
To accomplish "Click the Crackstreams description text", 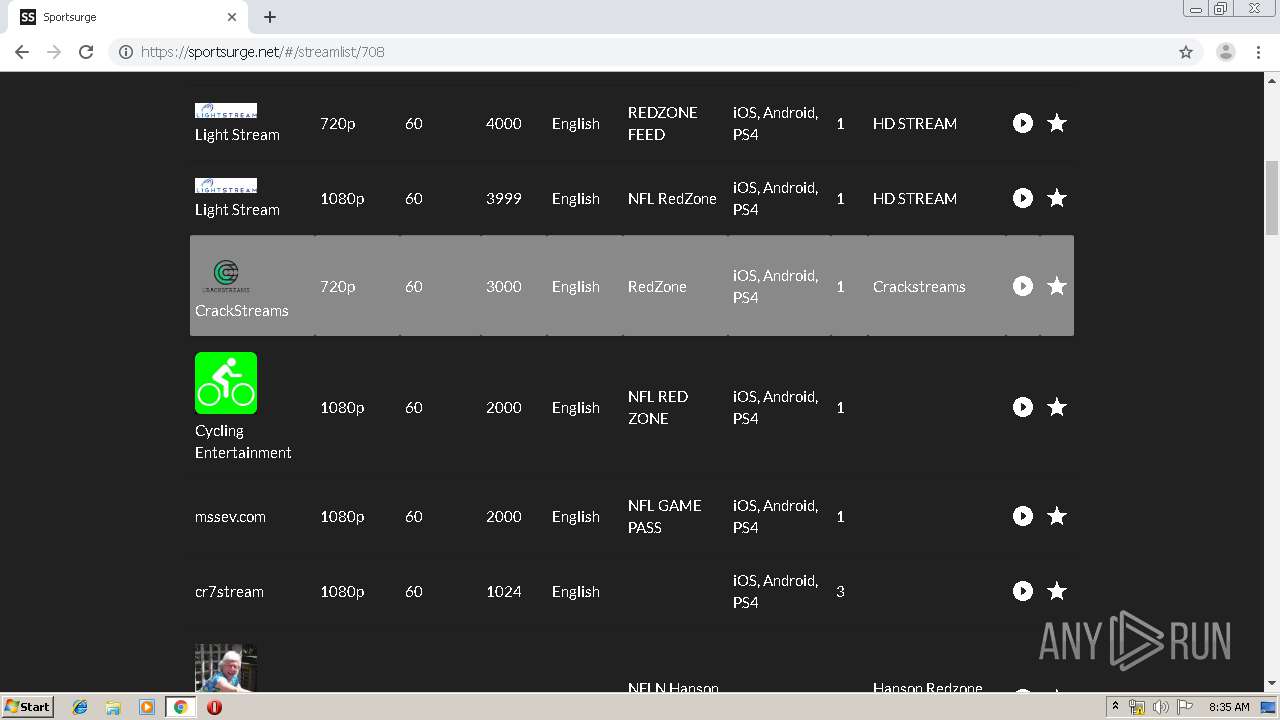I will click(919, 287).
